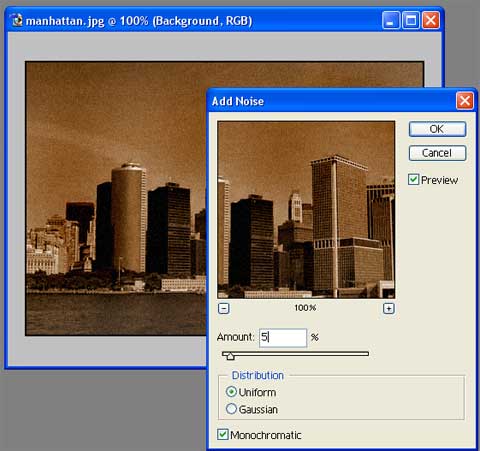The width and height of the screenshot is (480, 451).
Task: Cancel the Add Noise filter
Action: (437, 153)
